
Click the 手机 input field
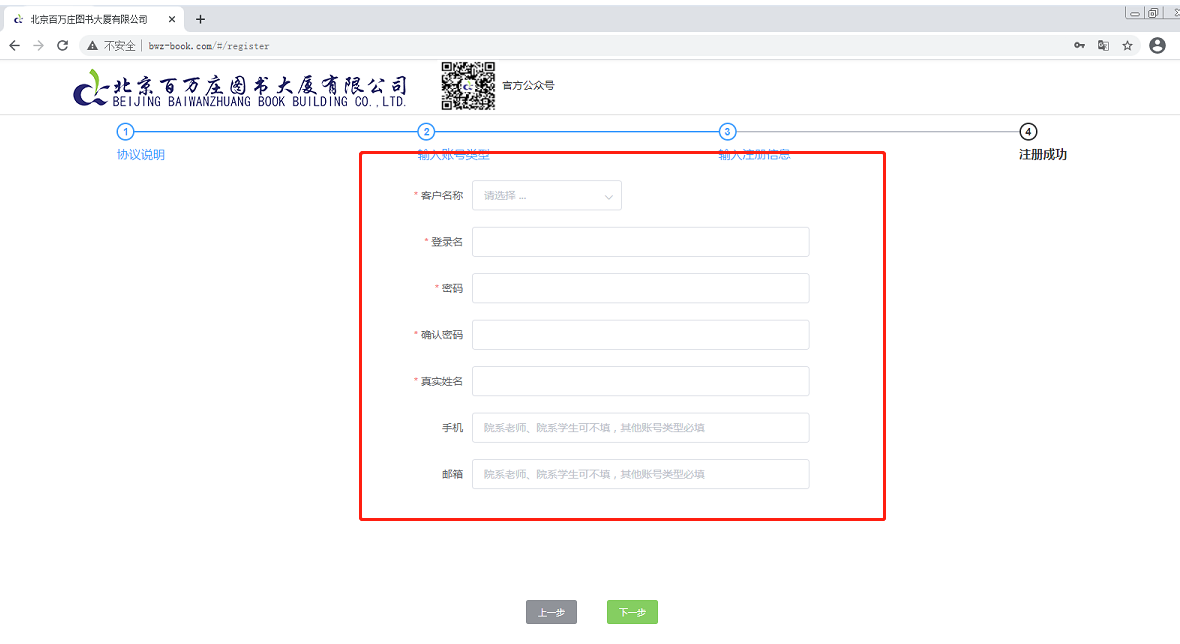point(640,428)
